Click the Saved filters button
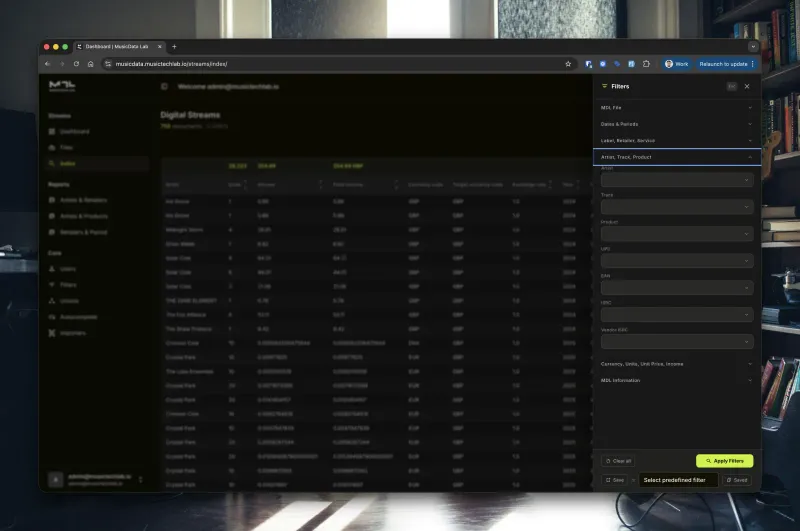 pyautogui.click(x=737, y=480)
